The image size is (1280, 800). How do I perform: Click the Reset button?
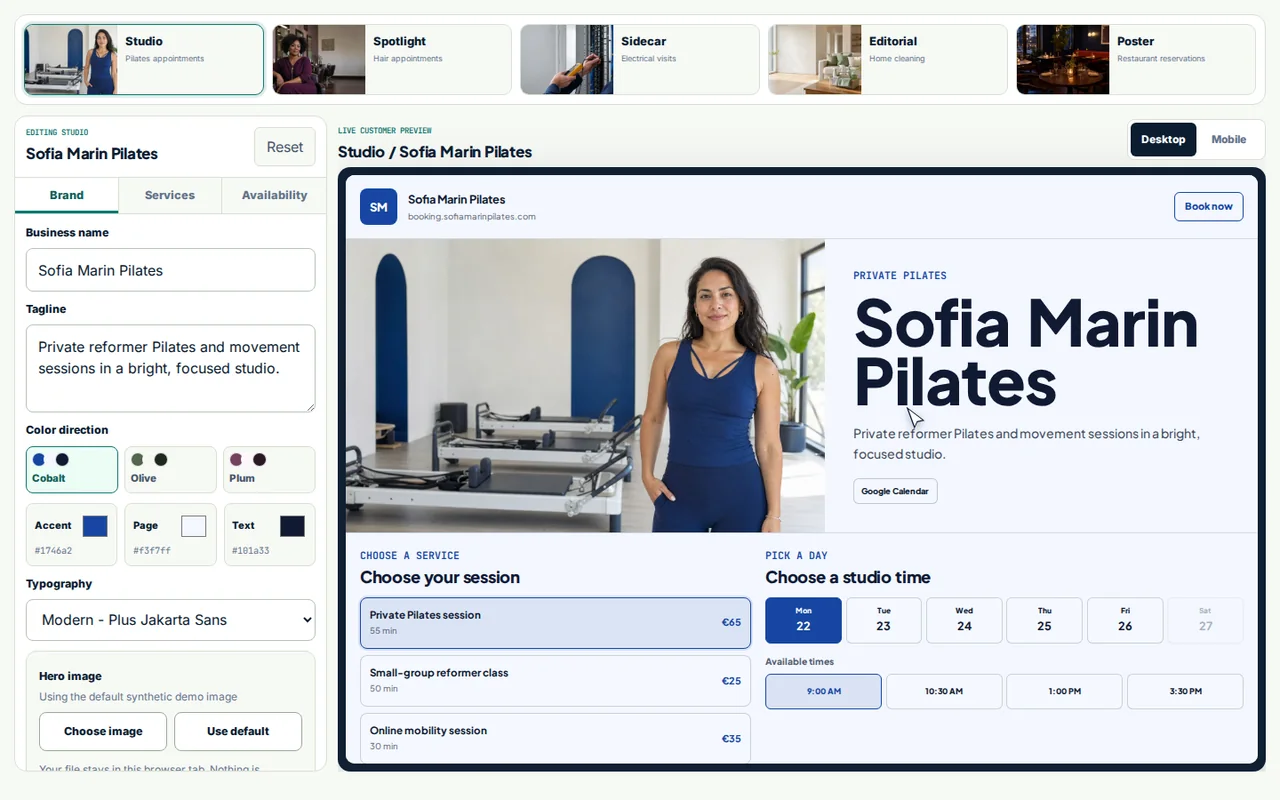coord(285,147)
